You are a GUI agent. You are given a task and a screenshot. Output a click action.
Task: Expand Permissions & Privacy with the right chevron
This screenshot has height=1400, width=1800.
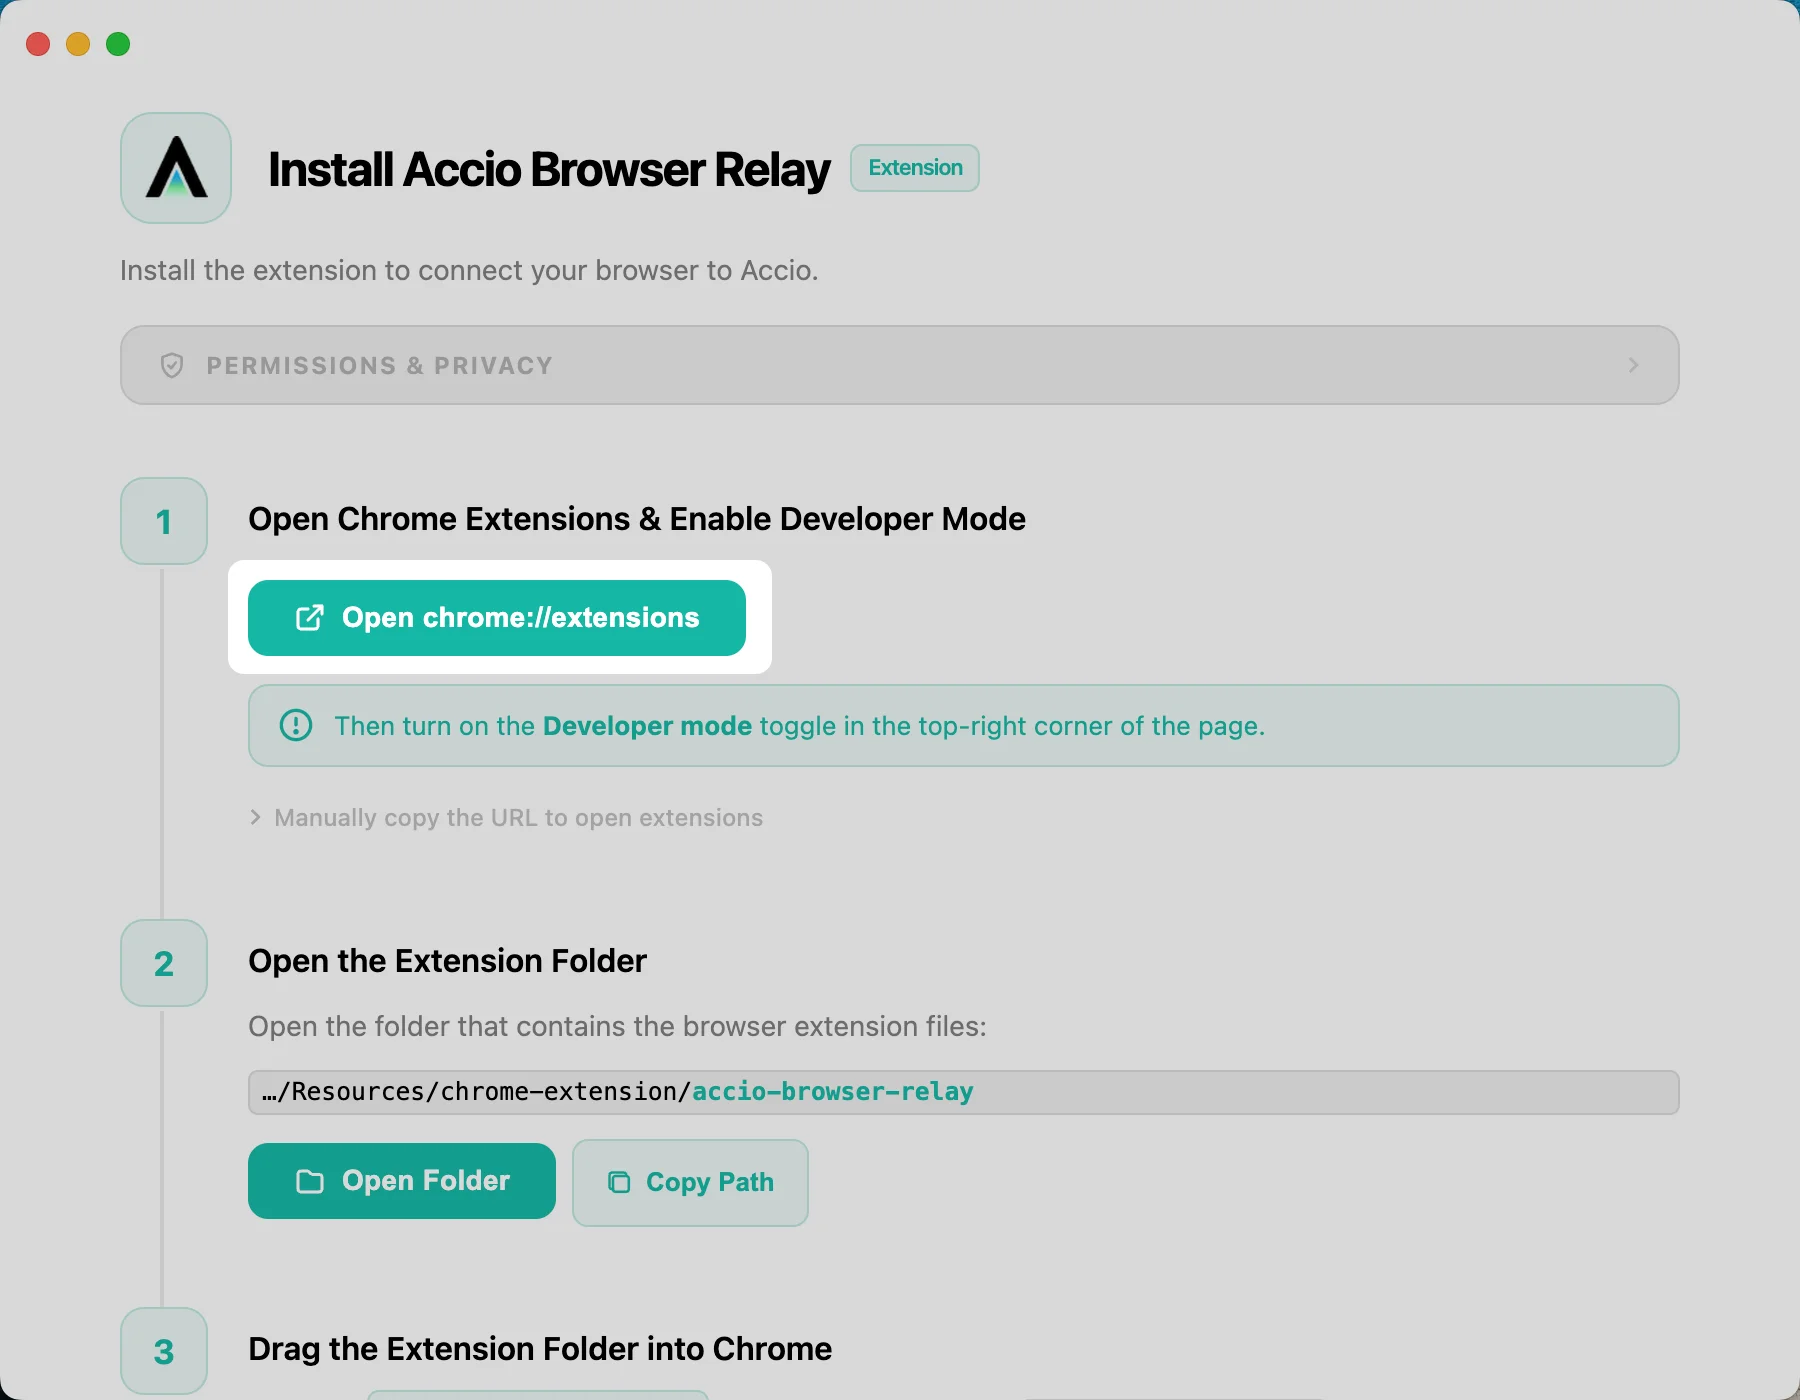tap(1633, 365)
